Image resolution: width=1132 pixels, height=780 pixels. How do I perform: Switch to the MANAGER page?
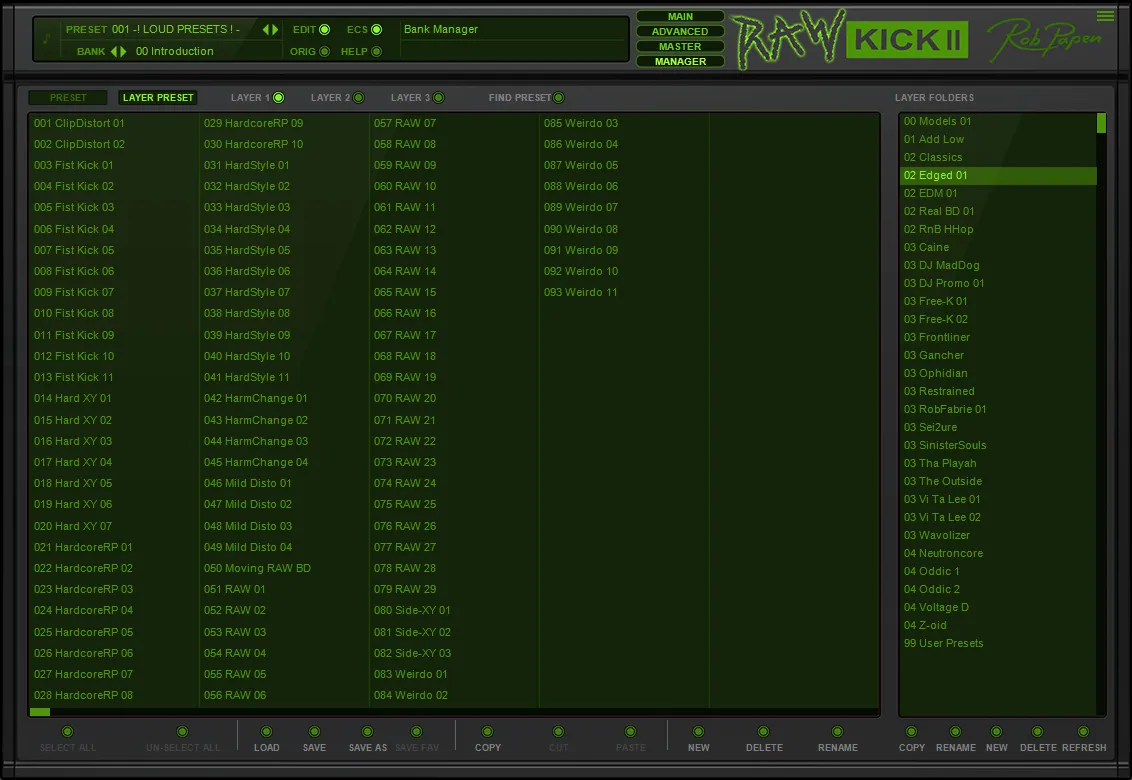point(680,61)
